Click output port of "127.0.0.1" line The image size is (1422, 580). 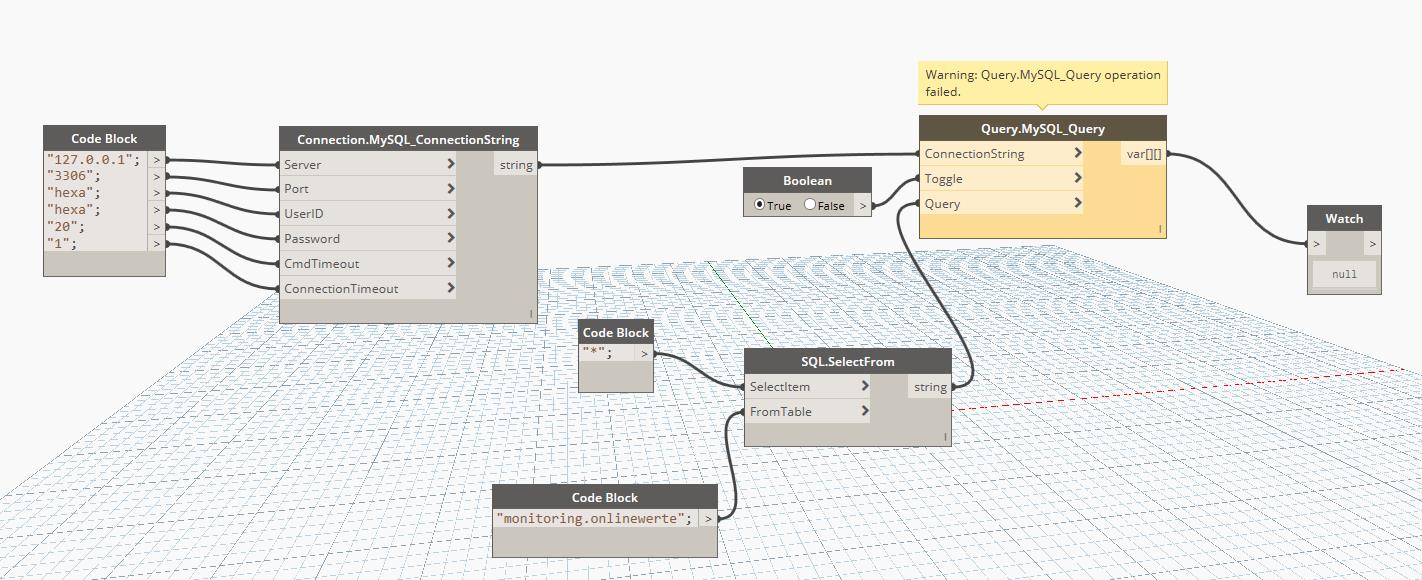(x=157, y=160)
